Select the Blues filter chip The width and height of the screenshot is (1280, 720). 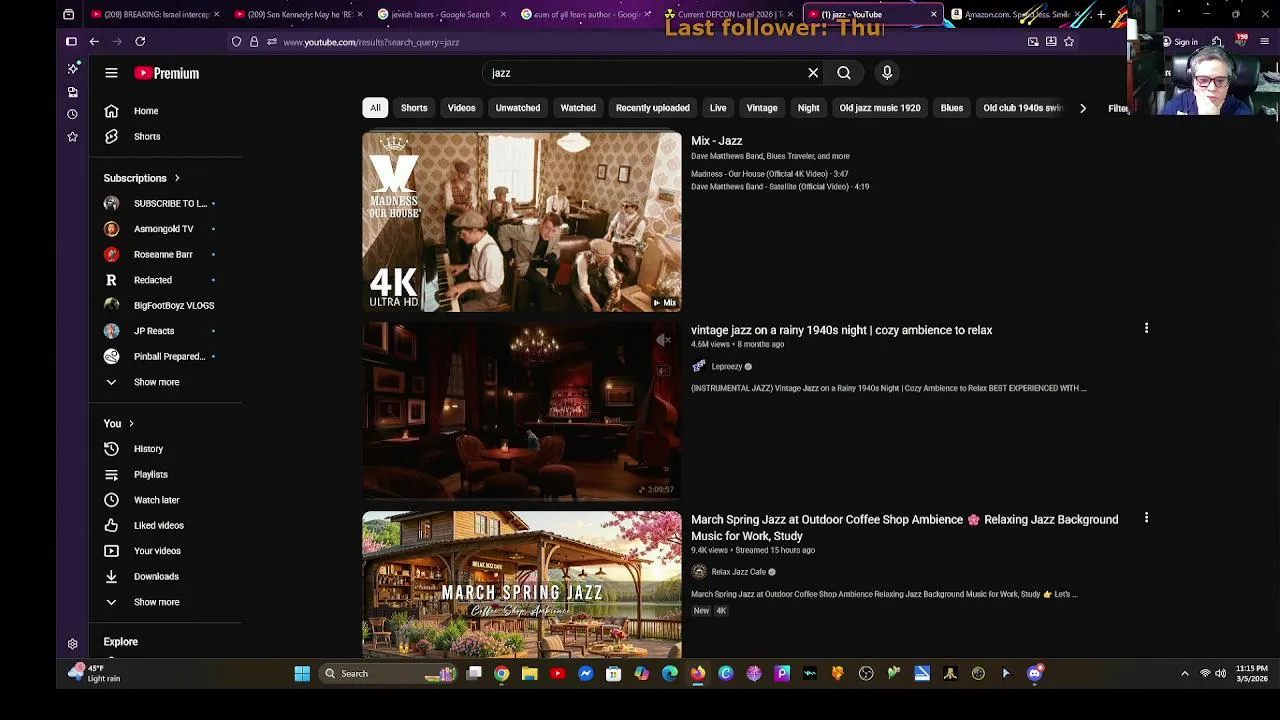pyautogui.click(x=951, y=108)
